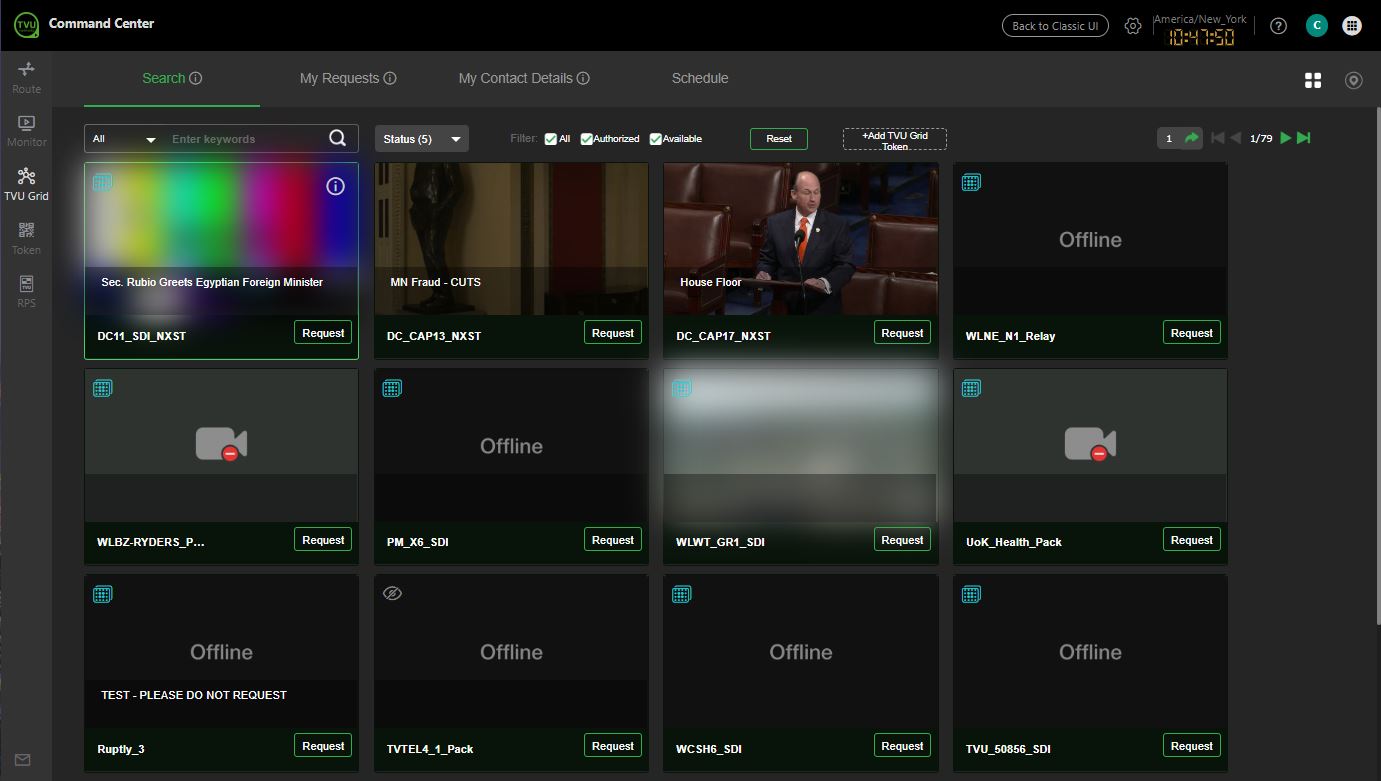Disable the Available filter checkbox

coord(656,138)
